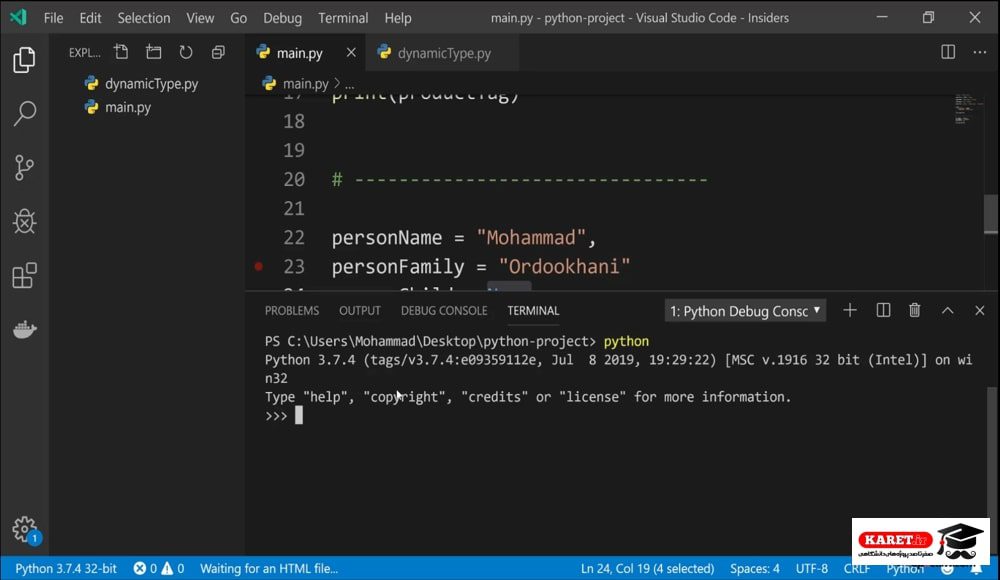Image resolution: width=1000 pixels, height=580 pixels.
Task: Click the python command in terminal
Action: 626,341
